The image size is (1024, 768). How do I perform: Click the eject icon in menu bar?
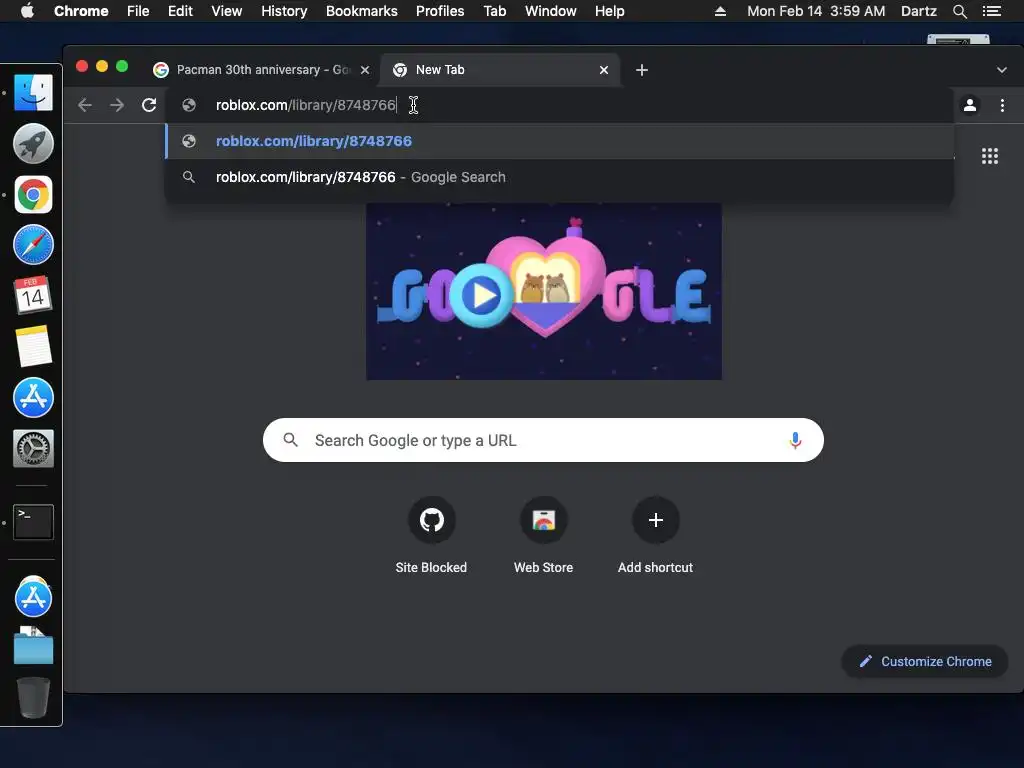pos(720,11)
